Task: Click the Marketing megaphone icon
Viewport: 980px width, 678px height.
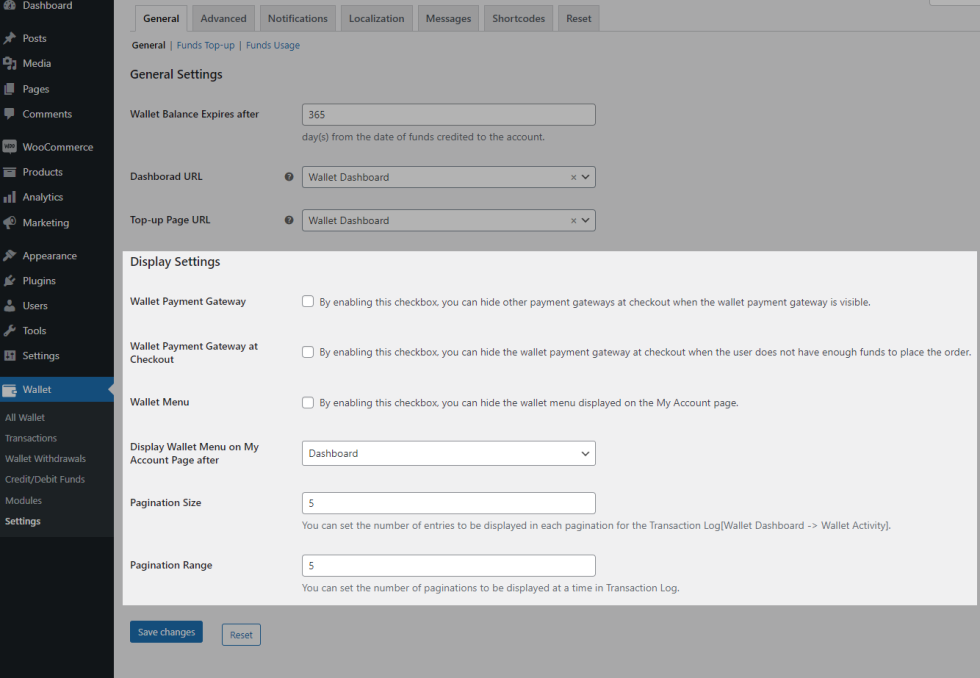Action: (x=10, y=223)
